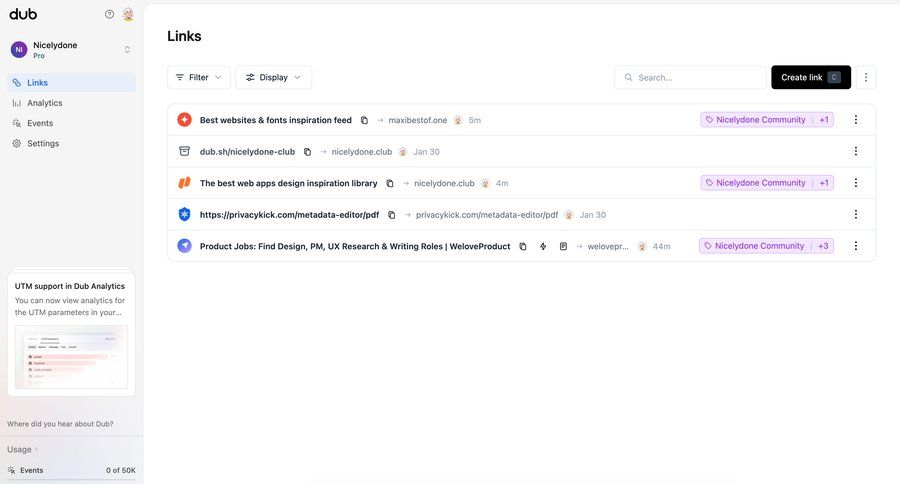Open Events in sidebar
The width and height of the screenshot is (900, 484).
(71, 123)
